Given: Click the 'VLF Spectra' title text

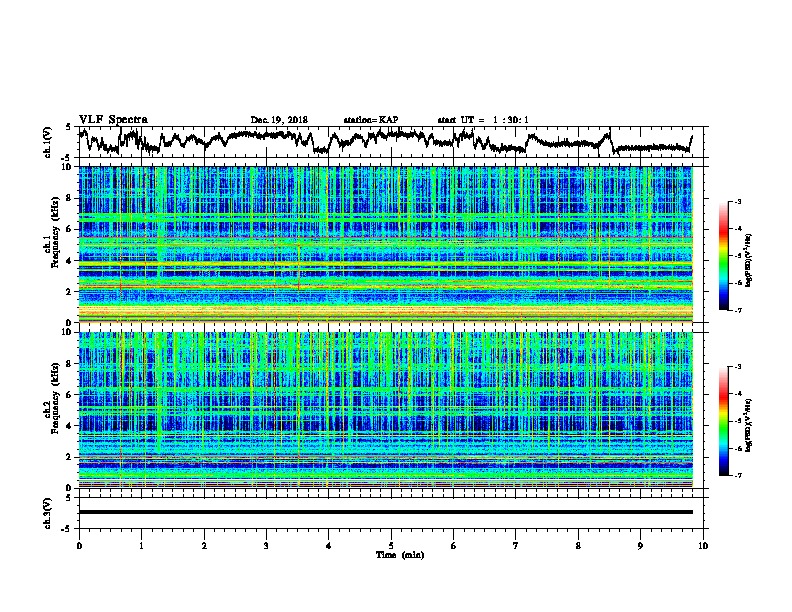Looking at the screenshot, I should pos(113,120).
